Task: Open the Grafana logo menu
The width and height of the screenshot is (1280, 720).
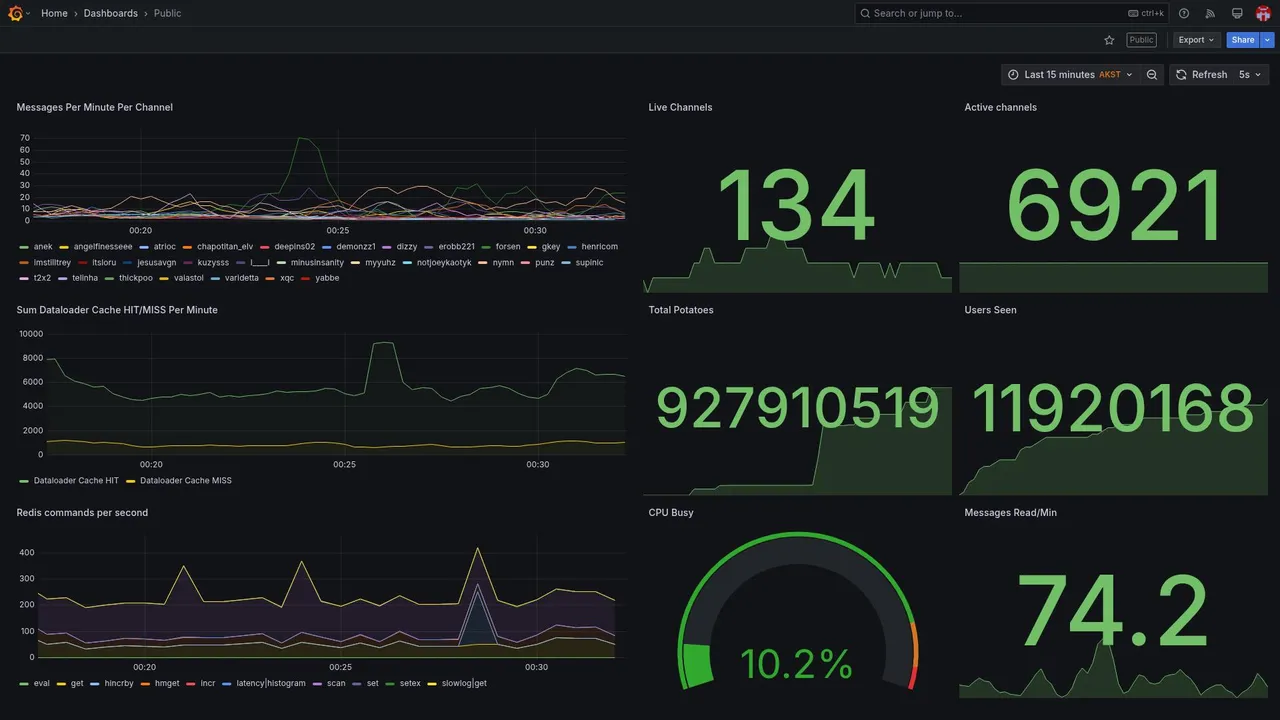Action: [x=15, y=13]
